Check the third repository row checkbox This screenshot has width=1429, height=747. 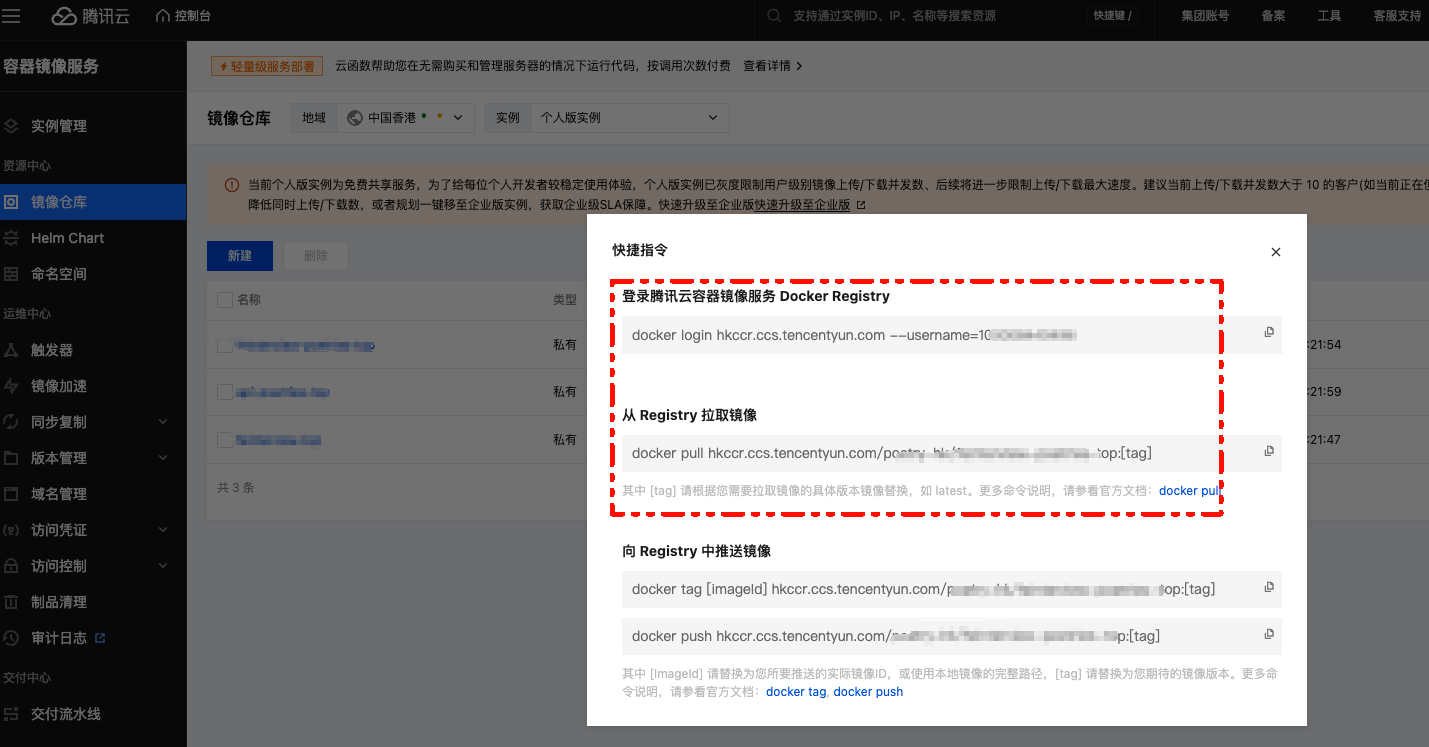click(x=225, y=439)
